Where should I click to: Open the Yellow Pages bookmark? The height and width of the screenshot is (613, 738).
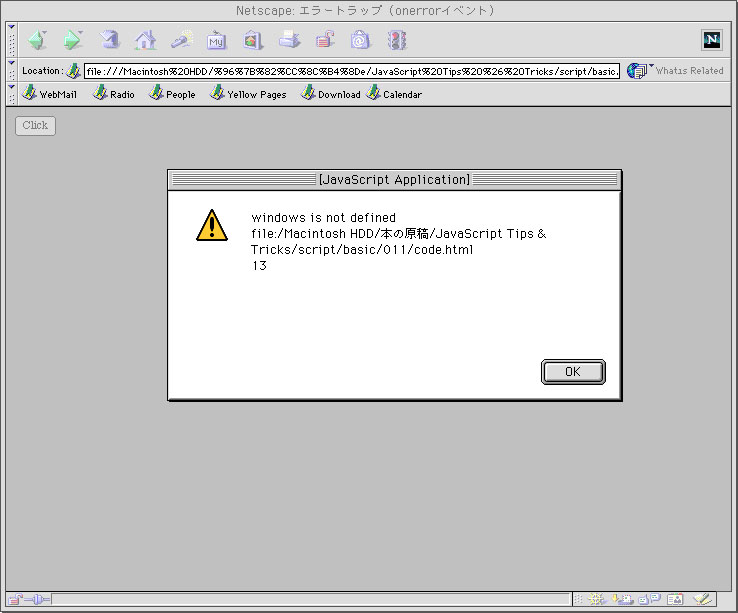[248, 93]
